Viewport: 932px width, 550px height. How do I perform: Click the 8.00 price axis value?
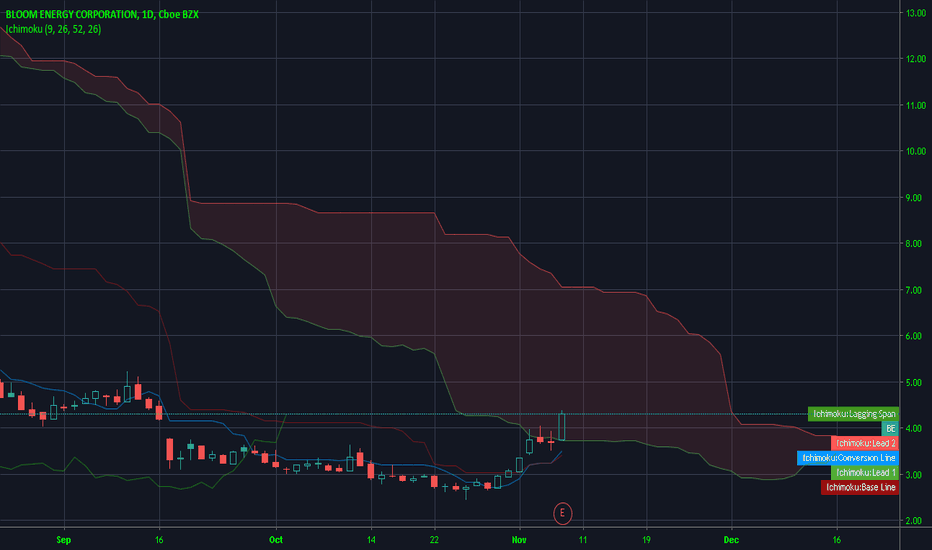(914, 244)
